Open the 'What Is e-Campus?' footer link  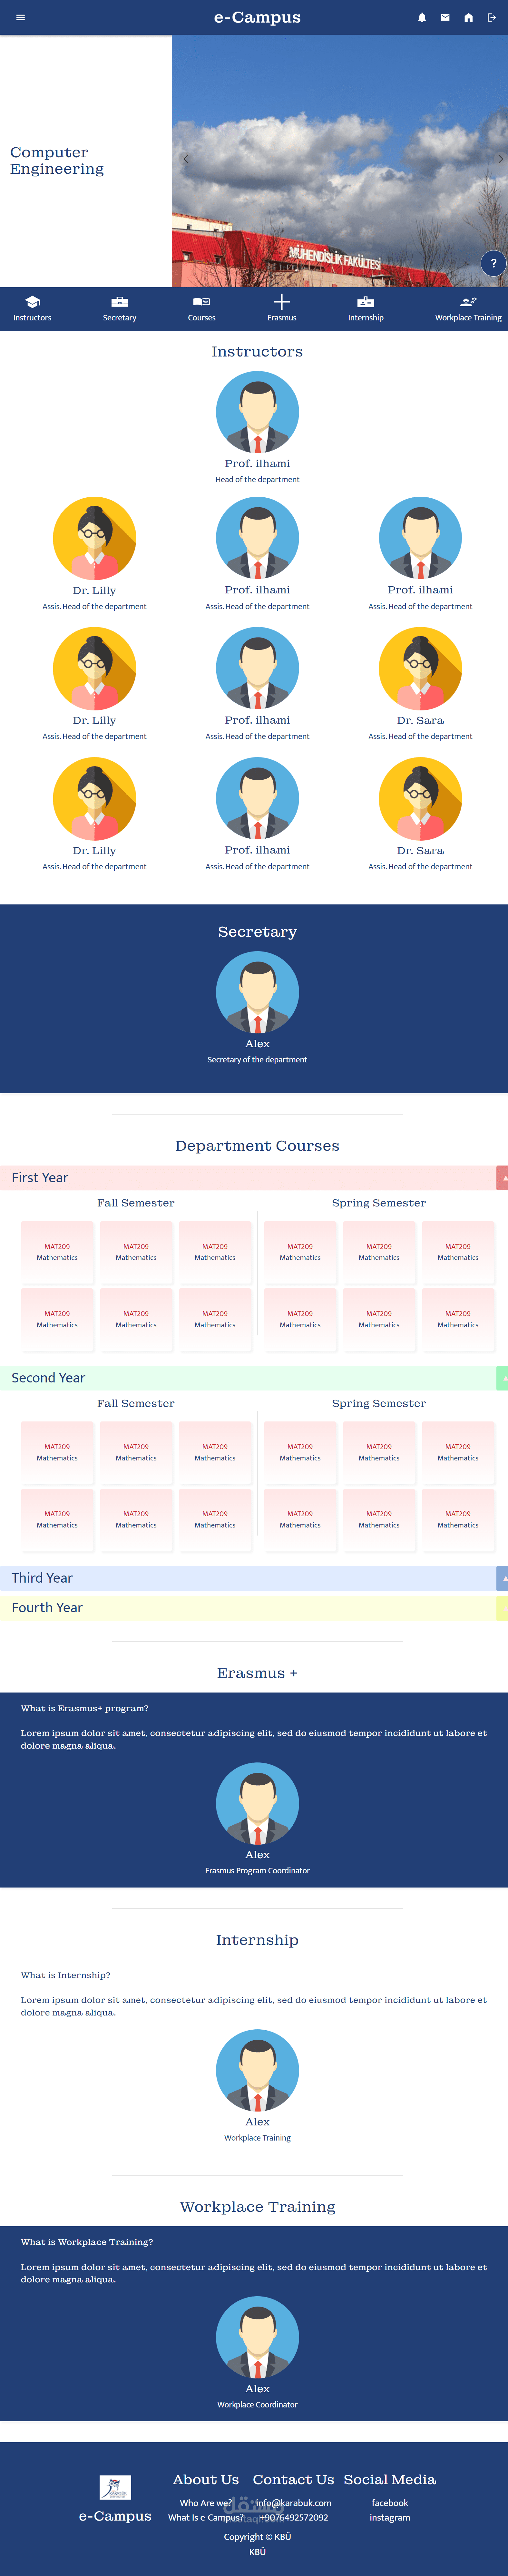click(x=206, y=2518)
